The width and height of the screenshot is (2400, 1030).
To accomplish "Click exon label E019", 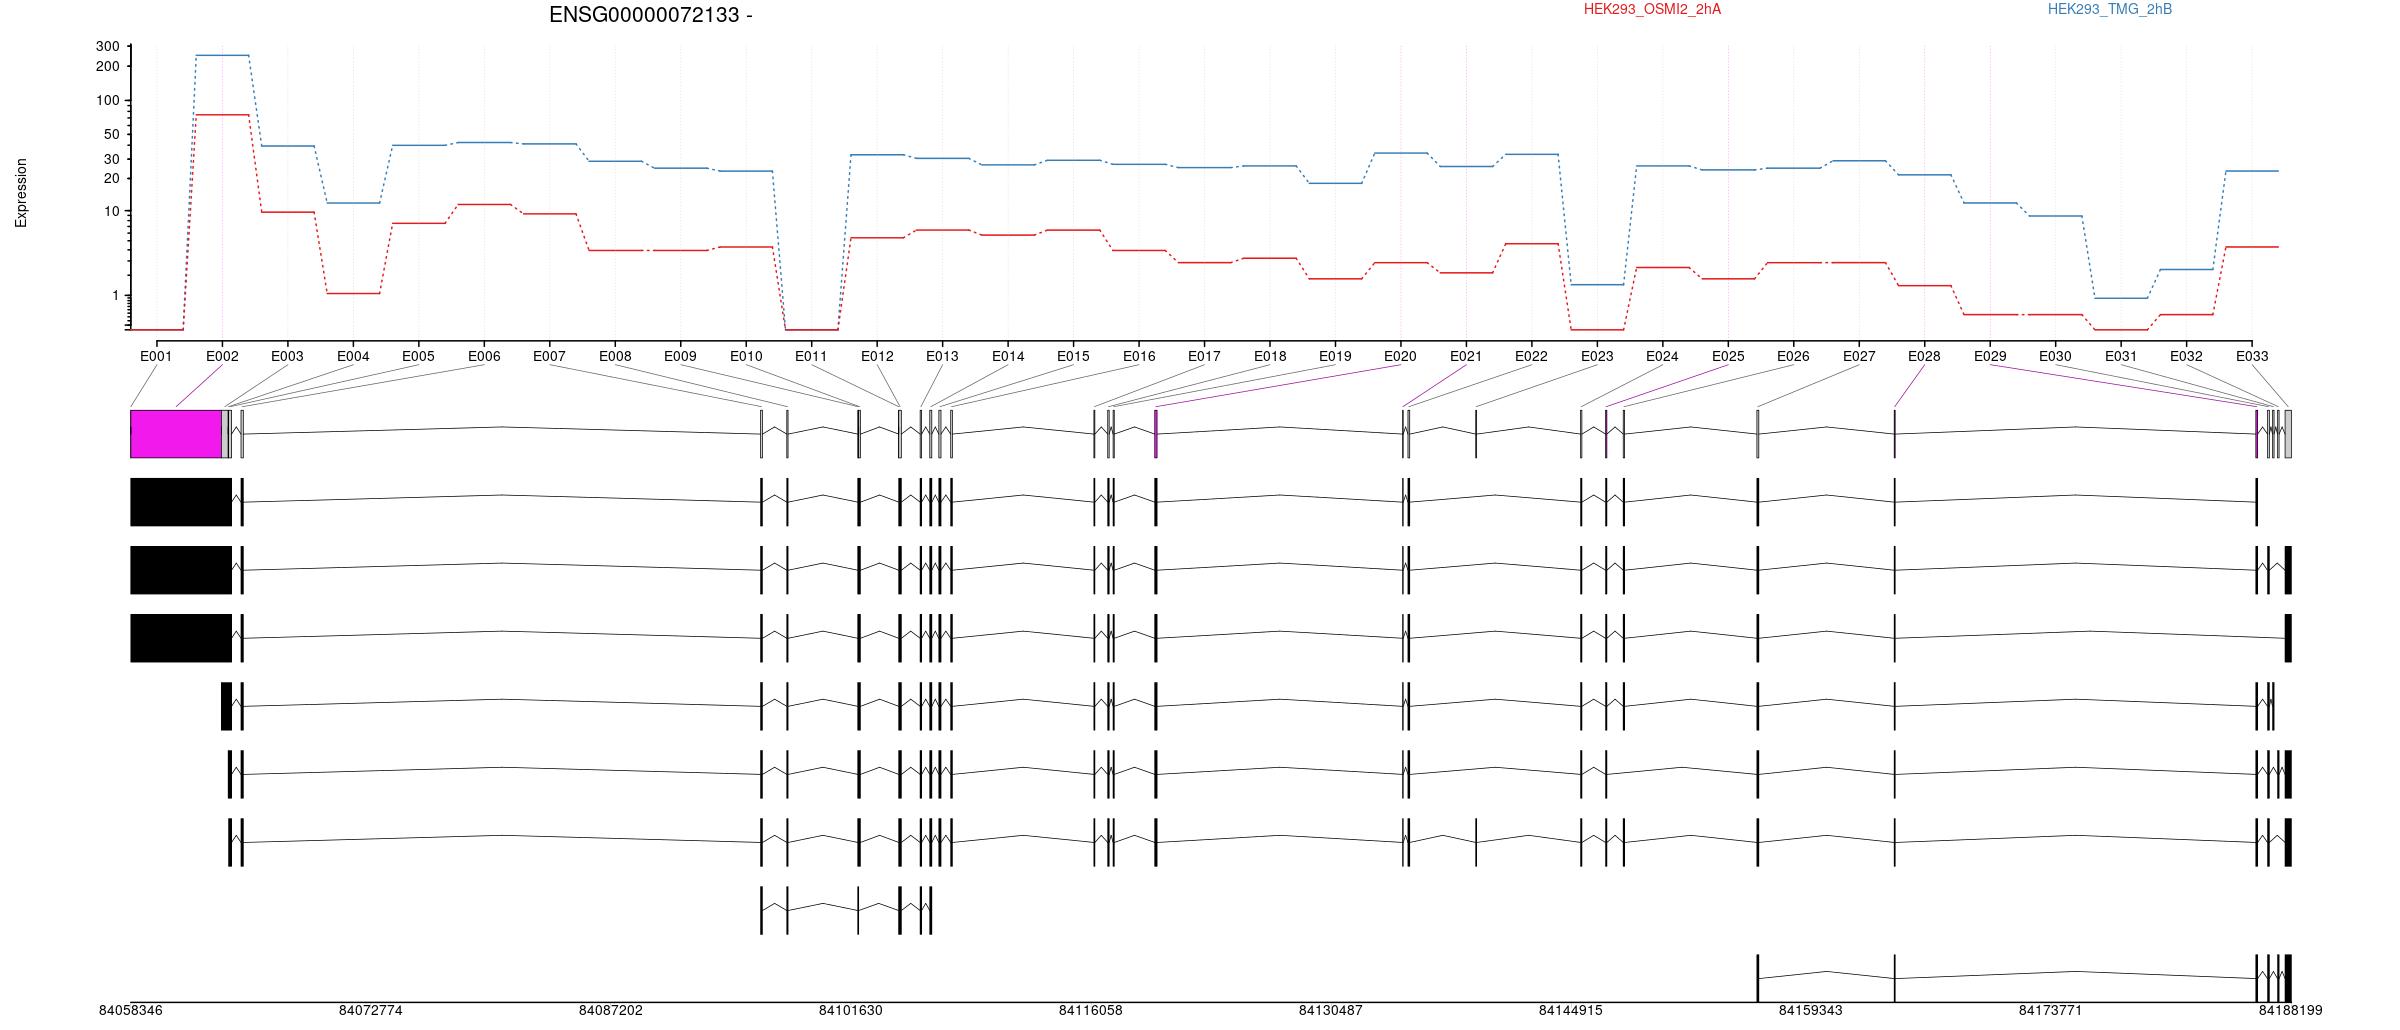I will tap(1335, 356).
